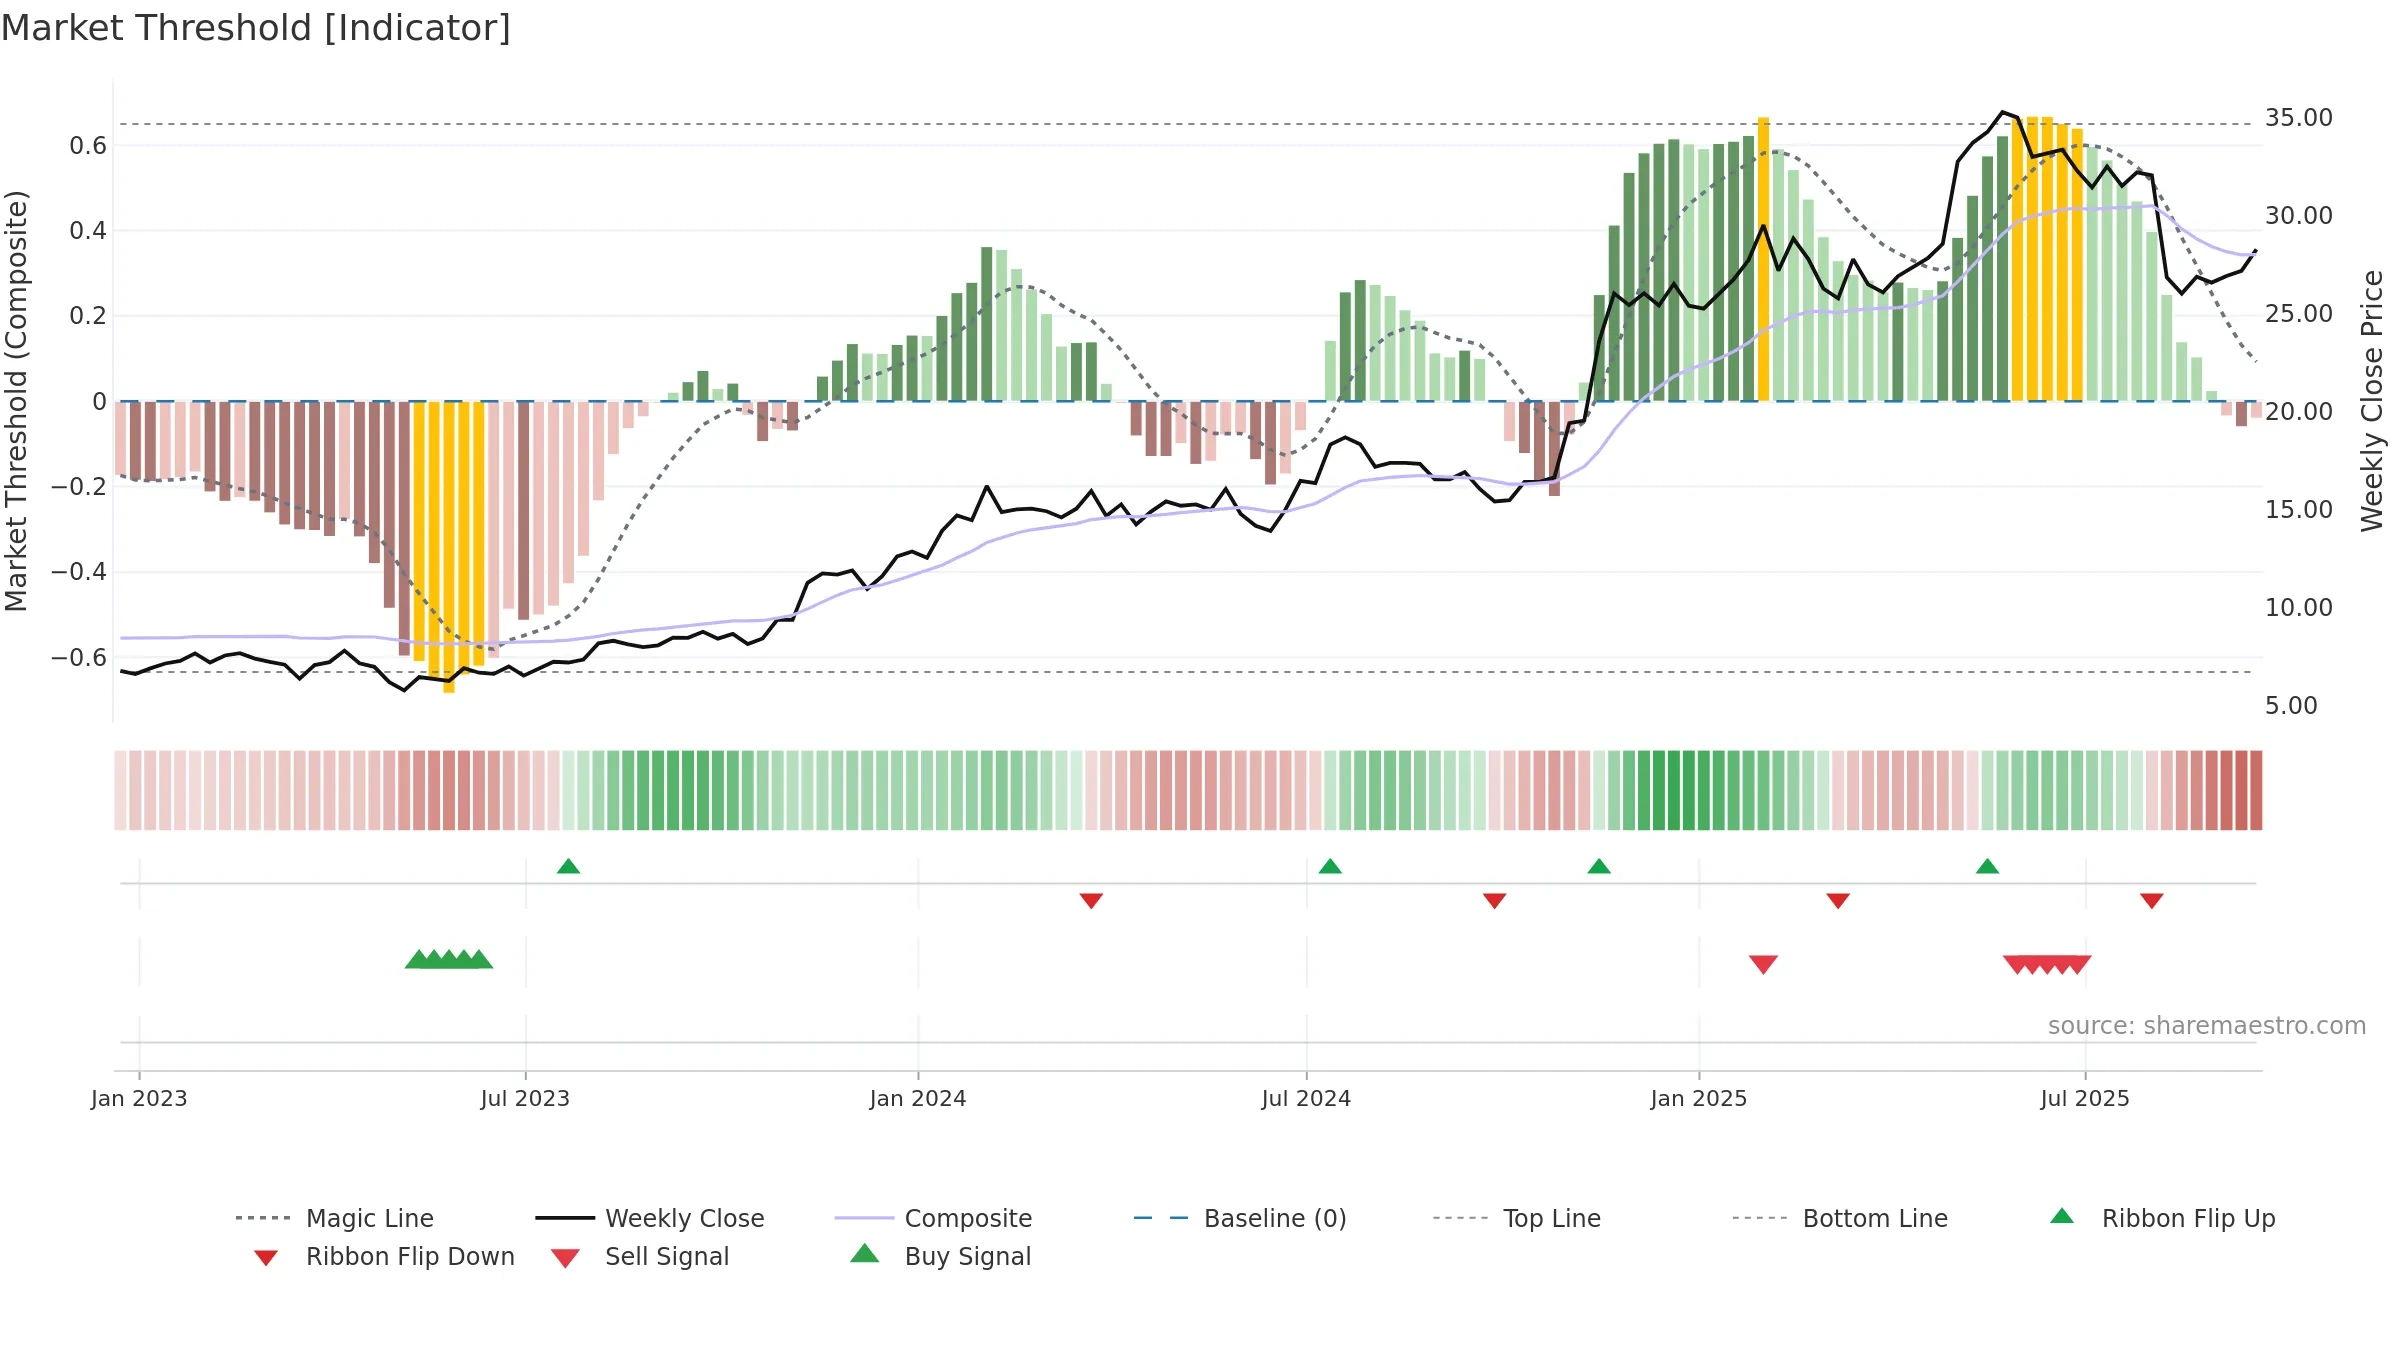Click the ribbon flip down marker in autumn 2024

tap(1494, 901)
